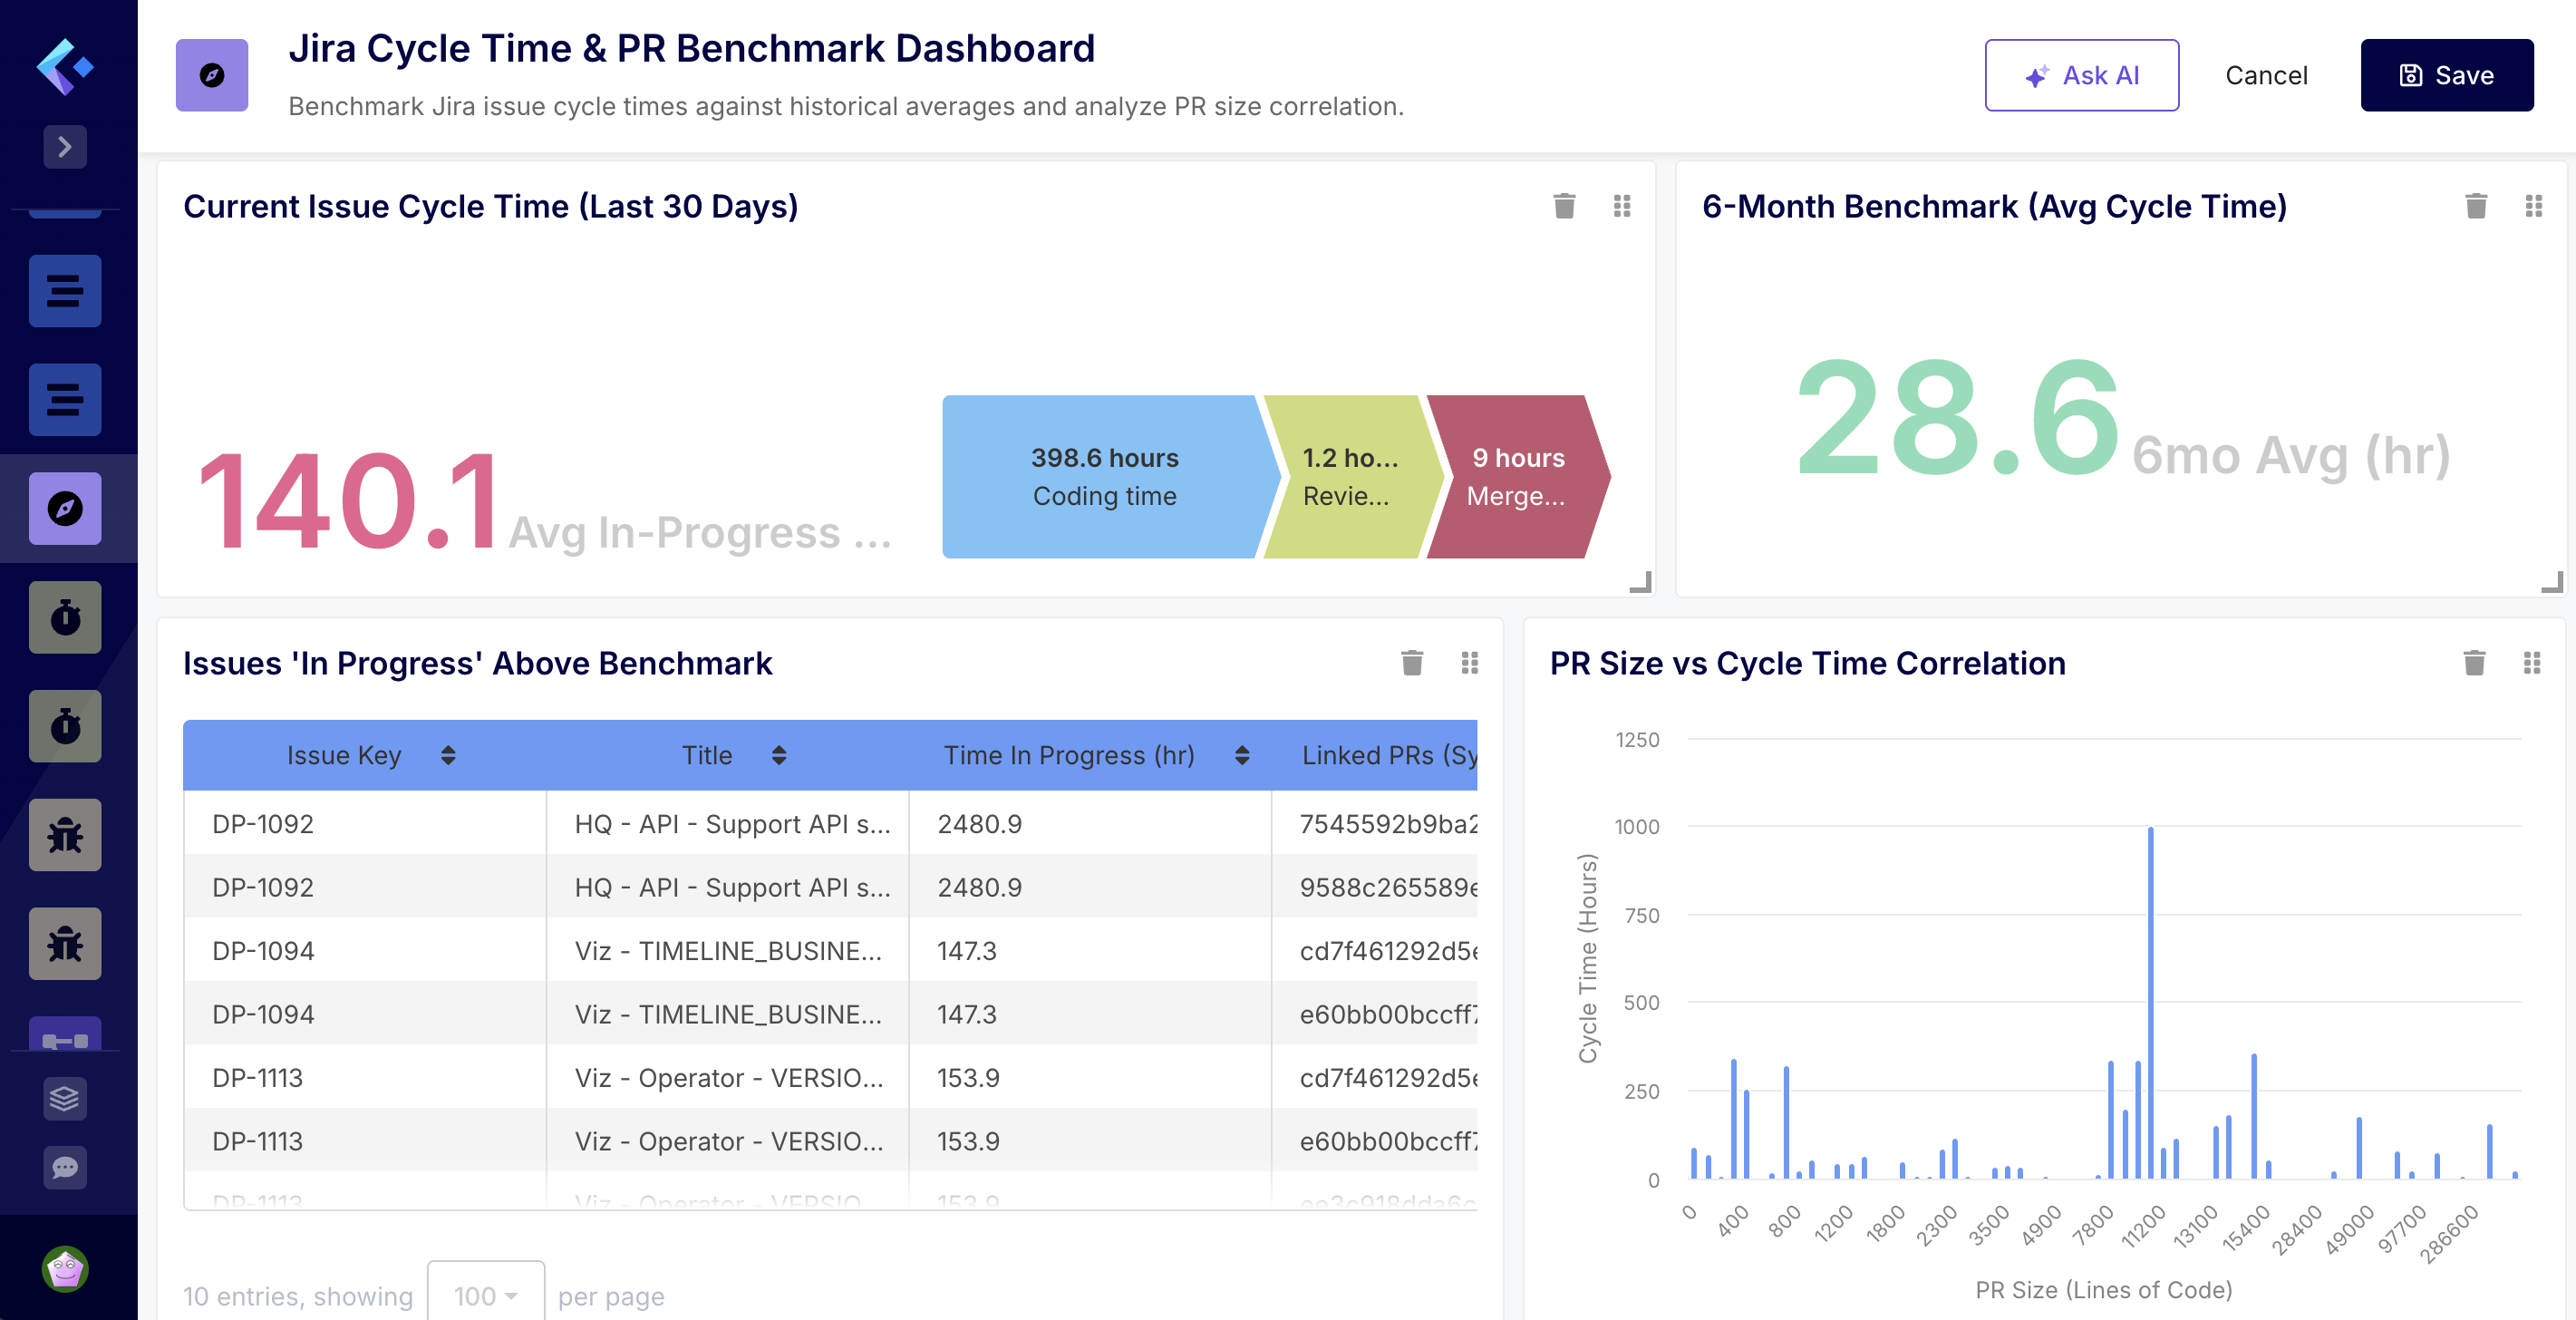Select the first stopwatch timer icon in sidebar
2576x1320 pixels.
[x=64, y=617]
